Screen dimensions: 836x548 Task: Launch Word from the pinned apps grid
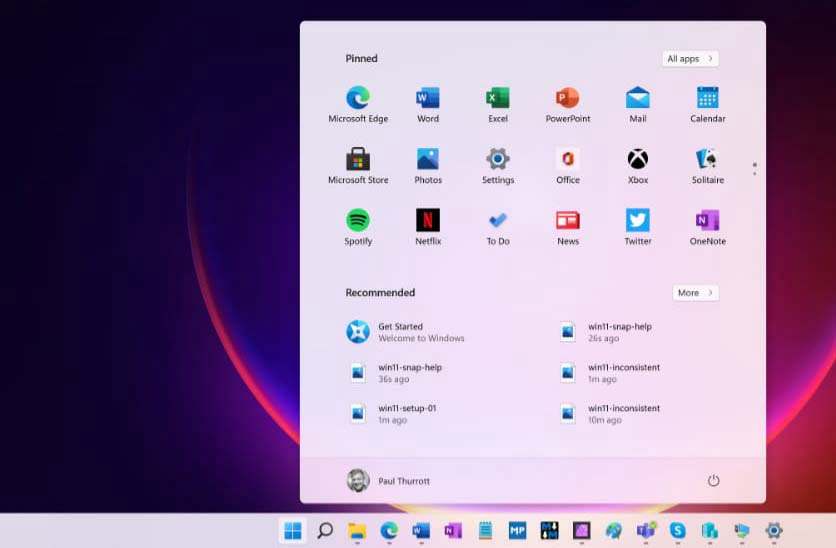pos(428,104)
